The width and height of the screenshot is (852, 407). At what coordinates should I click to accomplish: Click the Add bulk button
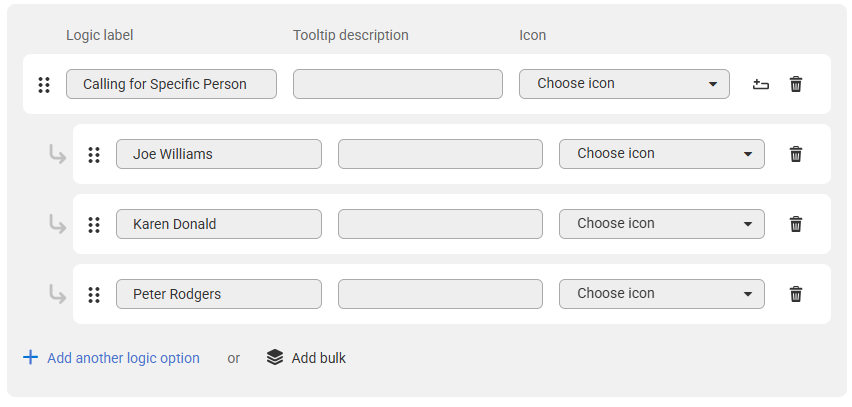pyautogui.click(x=306, y=358)
